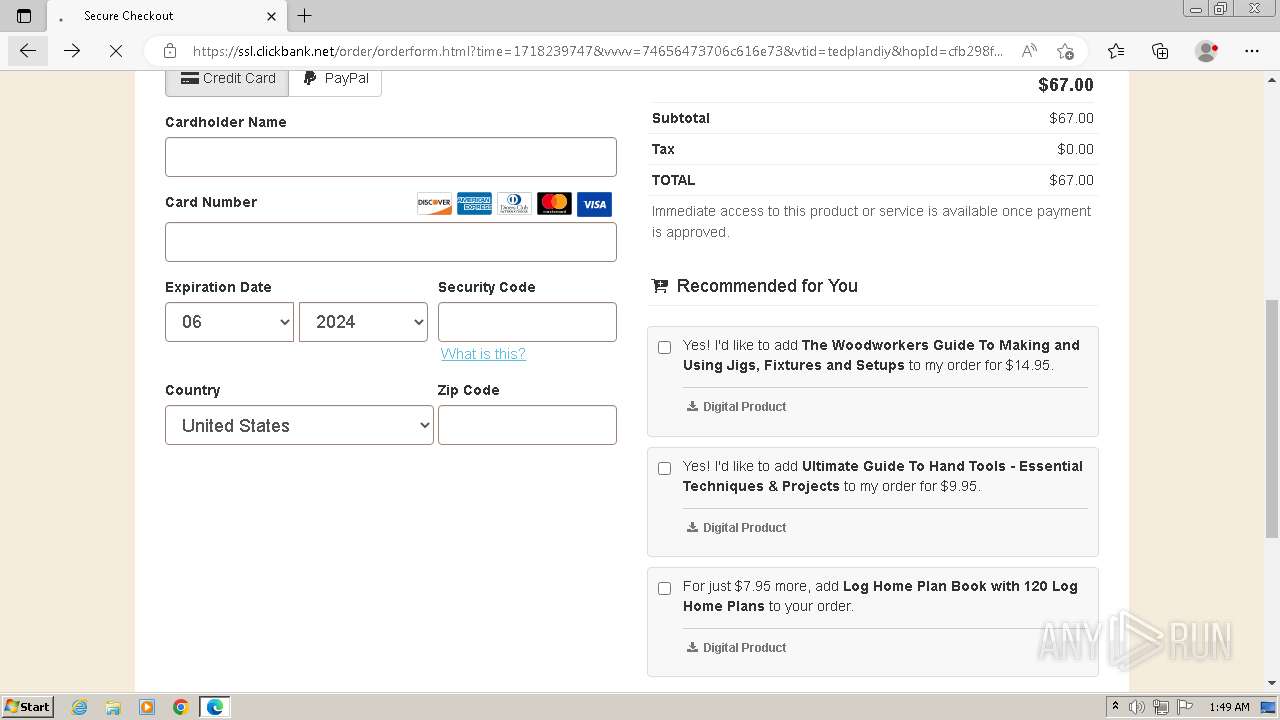
Task: Click the shopping cart icon beside Recommended
Action: coord(660,286)
